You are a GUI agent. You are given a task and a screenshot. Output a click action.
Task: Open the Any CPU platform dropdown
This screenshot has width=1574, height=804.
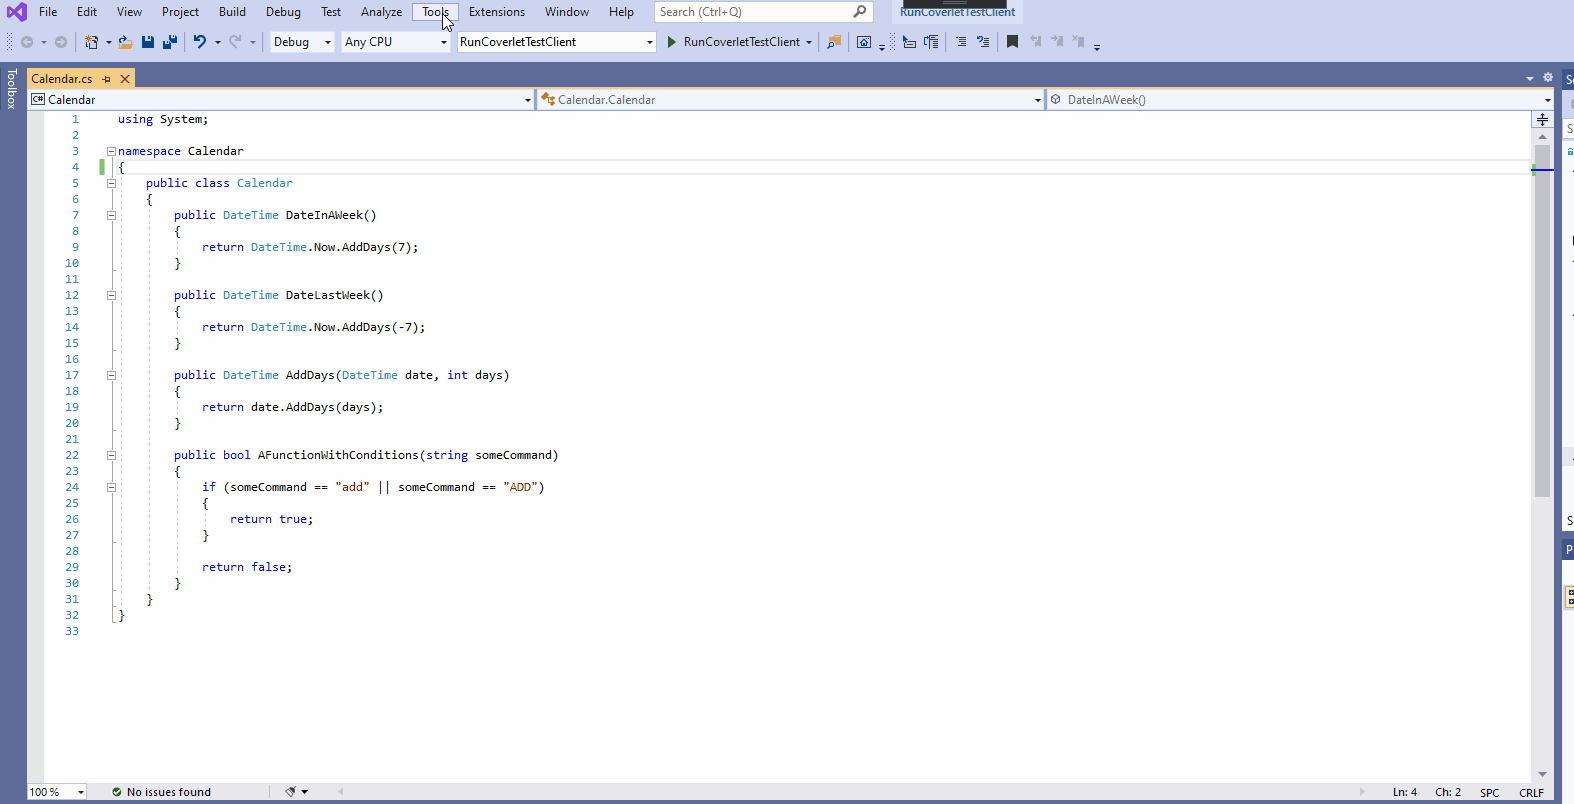click(x=443, y=42)
